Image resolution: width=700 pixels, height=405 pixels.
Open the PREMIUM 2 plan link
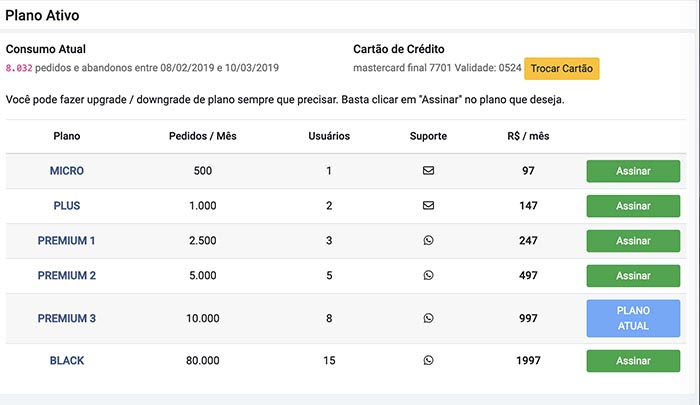67,275
